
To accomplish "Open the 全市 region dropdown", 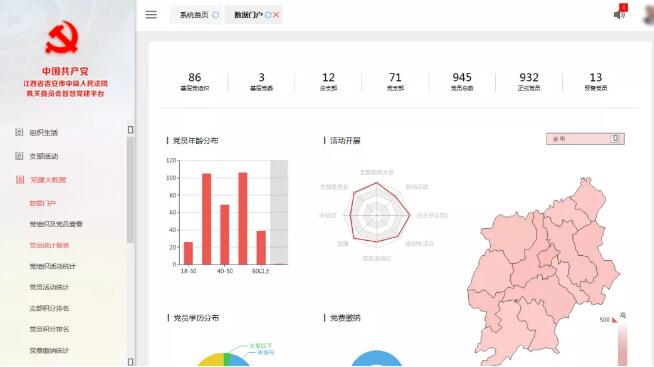I will [585, 139].
